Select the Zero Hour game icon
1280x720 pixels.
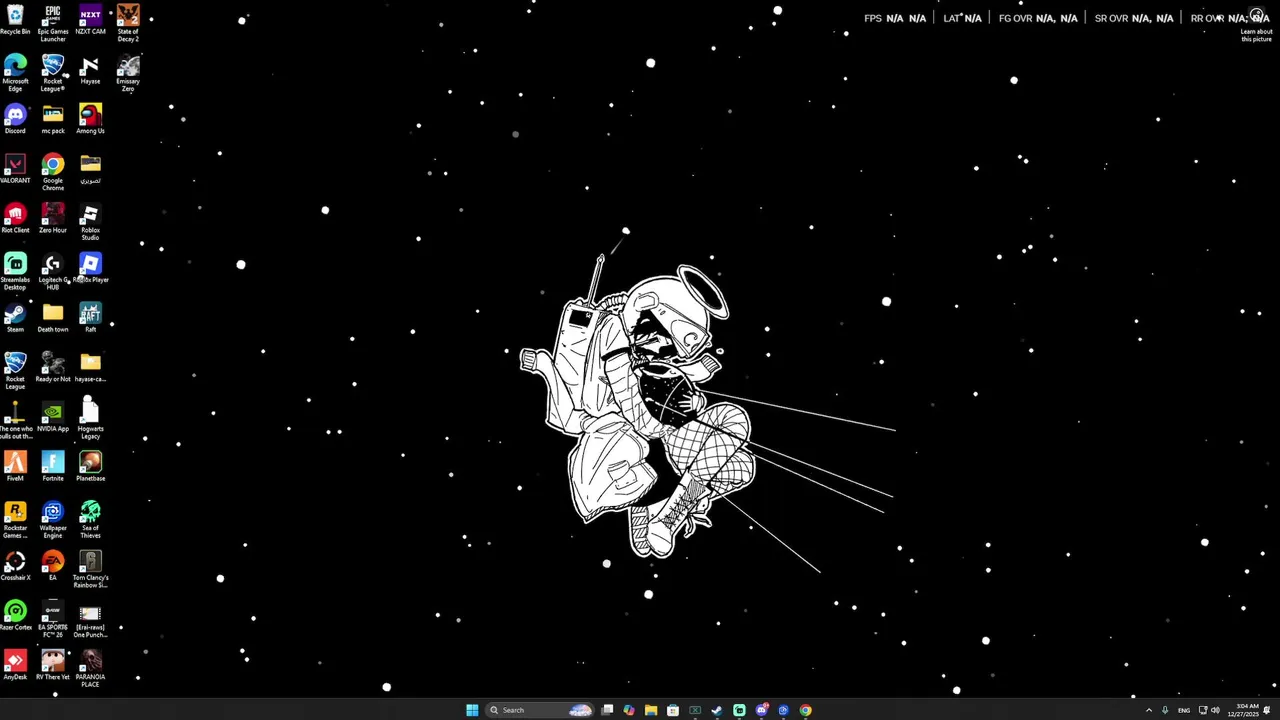pos(53,218)
